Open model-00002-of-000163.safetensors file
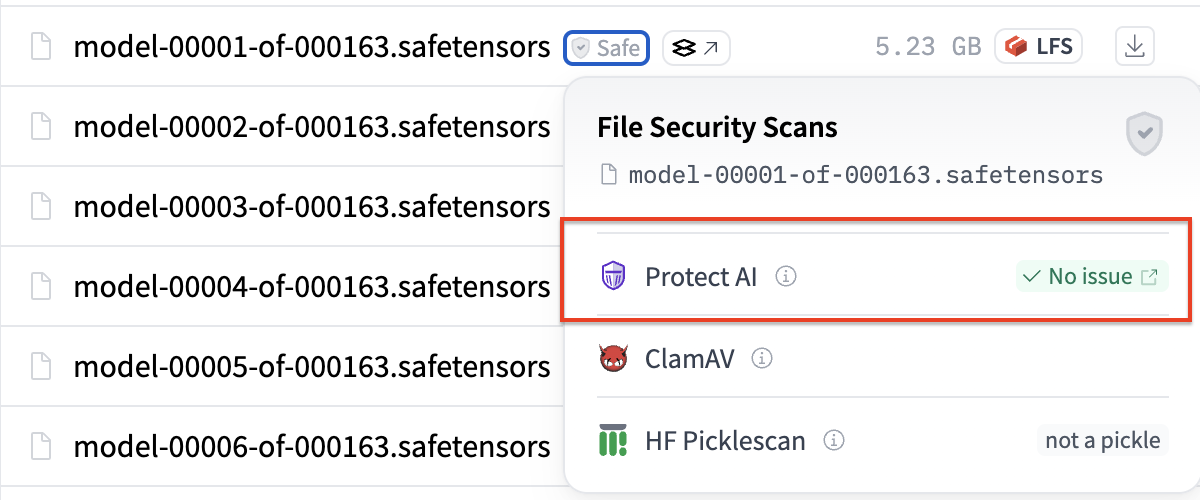 click(x=311, y=127)
